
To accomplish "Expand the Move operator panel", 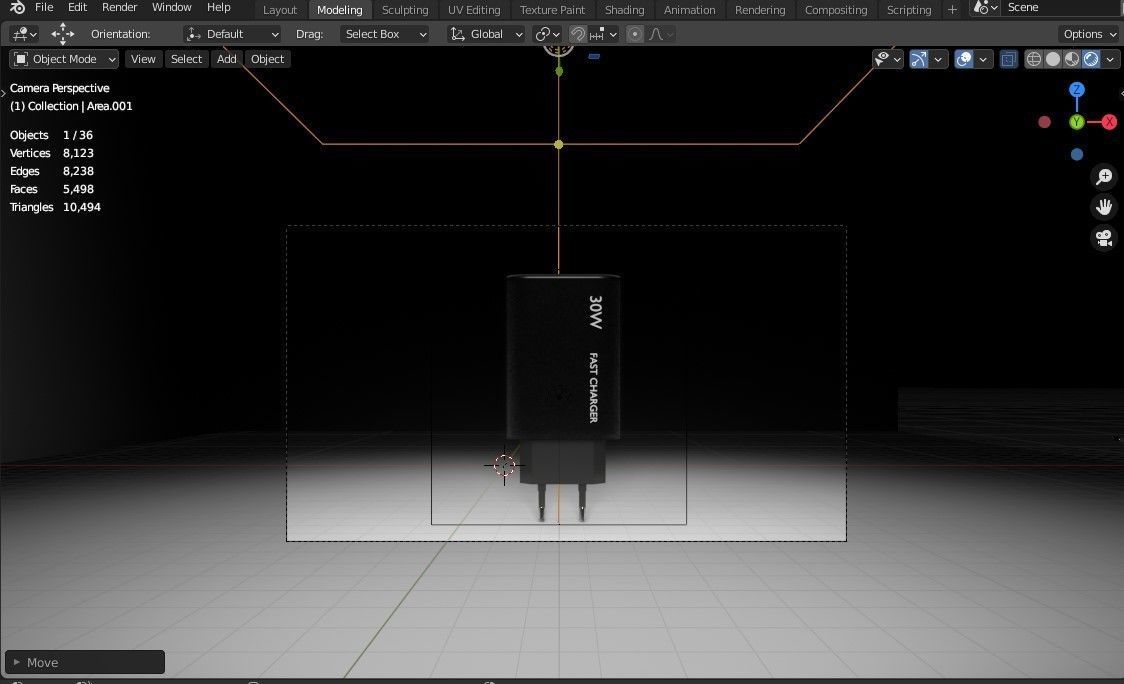I will click(x=20, y=662).
